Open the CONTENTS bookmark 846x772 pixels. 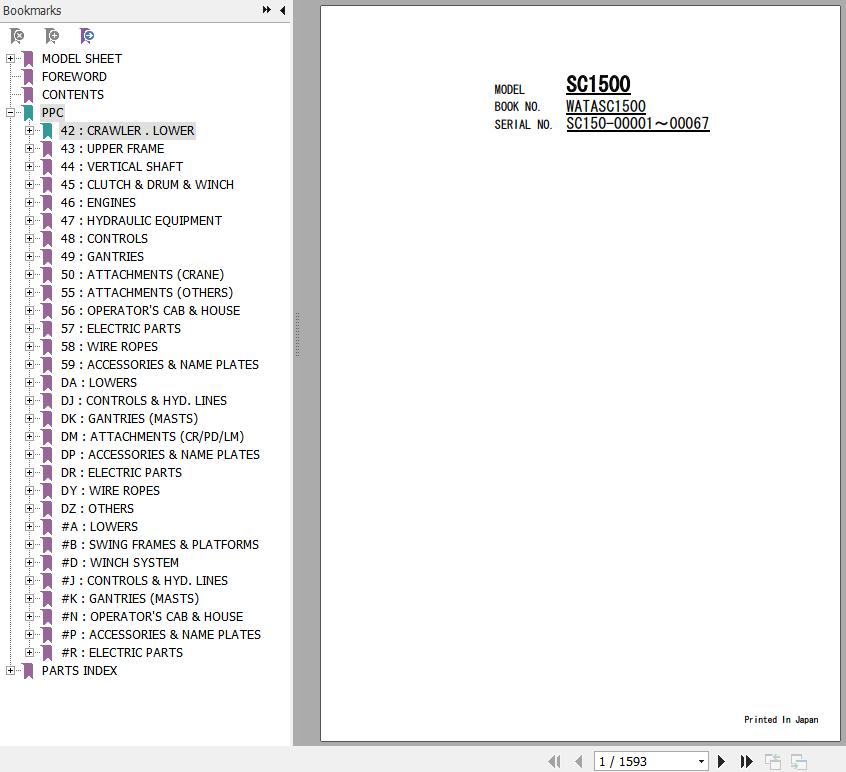point(73,94)
